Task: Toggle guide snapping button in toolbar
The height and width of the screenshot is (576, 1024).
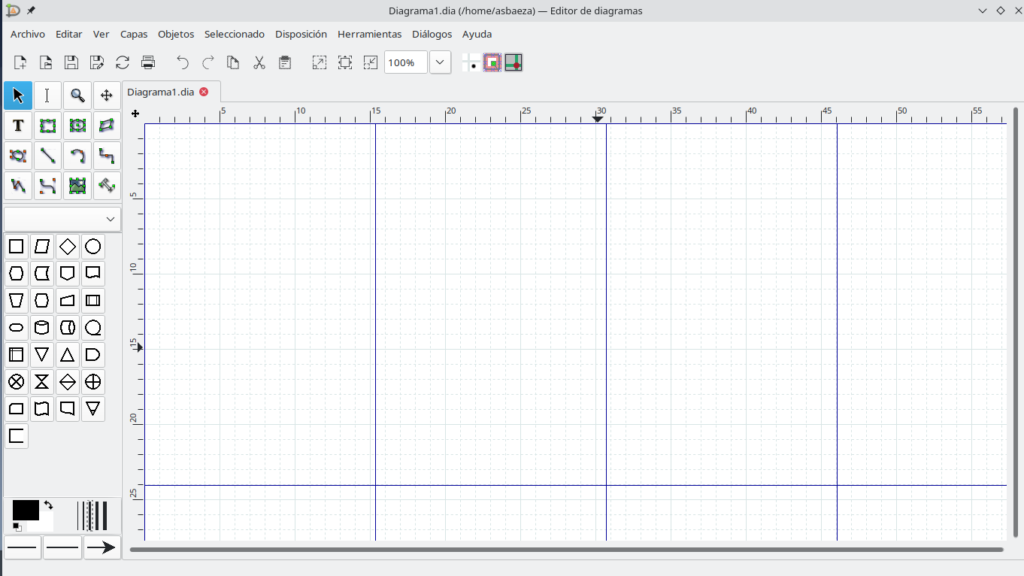Action: (x=513, y=63)
